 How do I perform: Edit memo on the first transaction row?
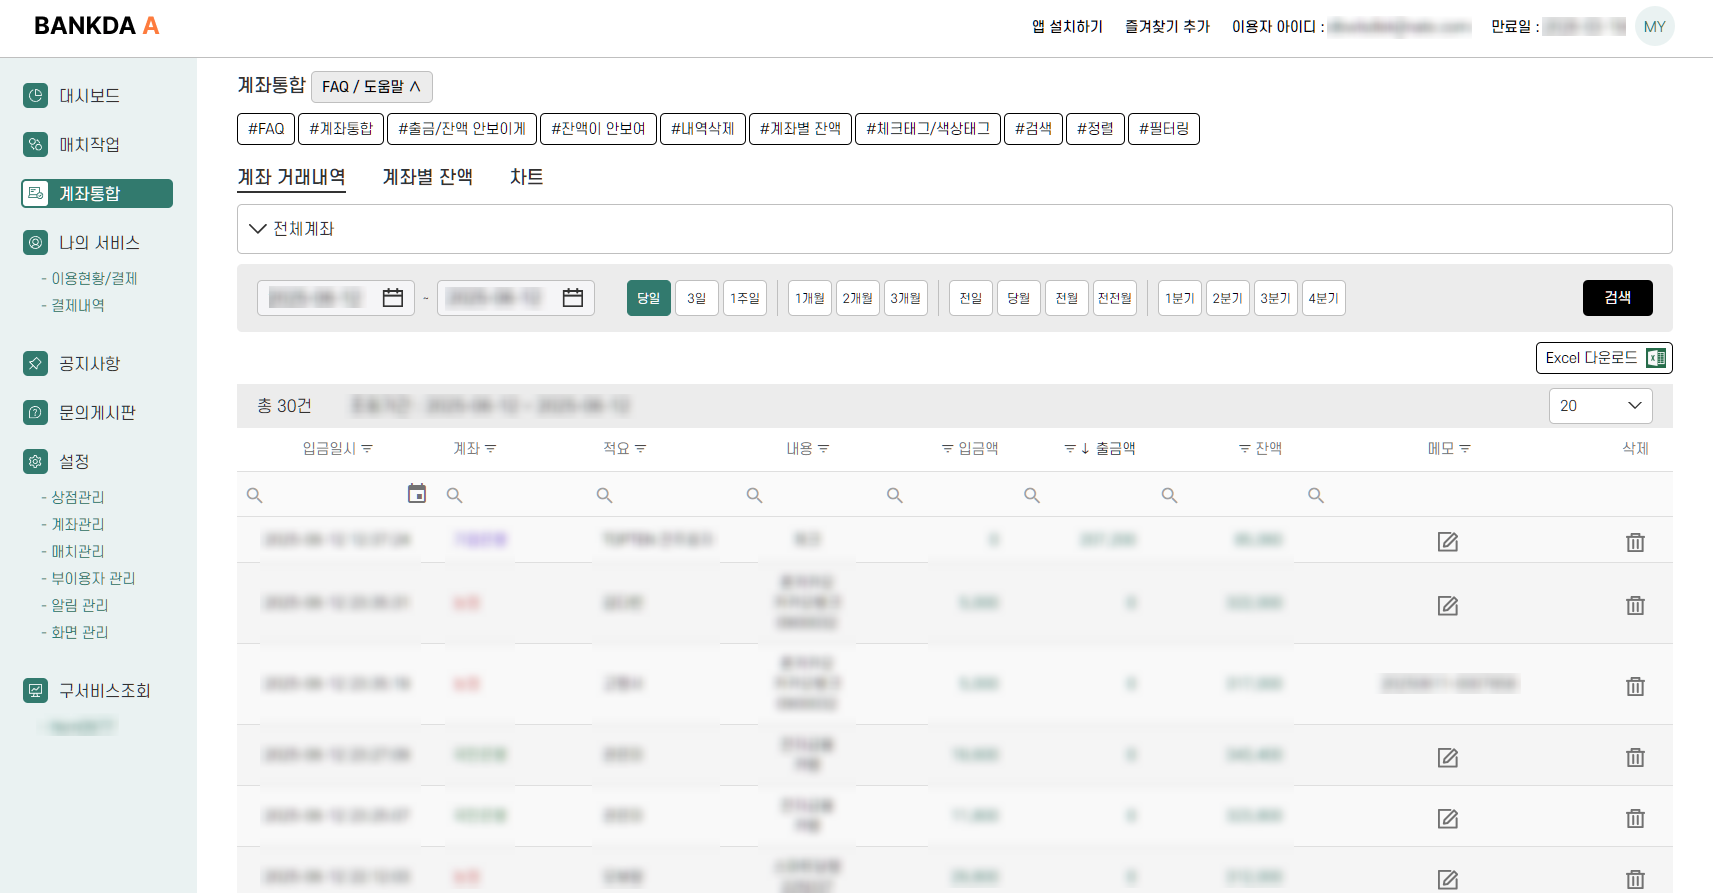click(x=1447, y=542)
